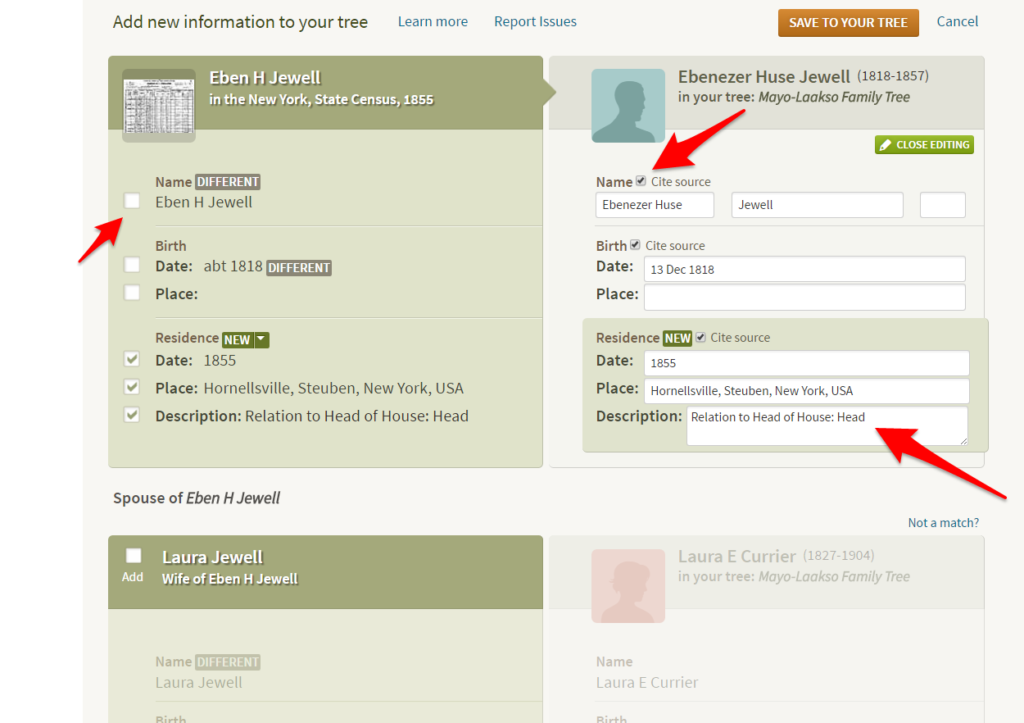The width and height of the screenshot is (1024, 723).
Task: Click in the New York, State Census, 1855 text
Action: click(x=321, y=99)
